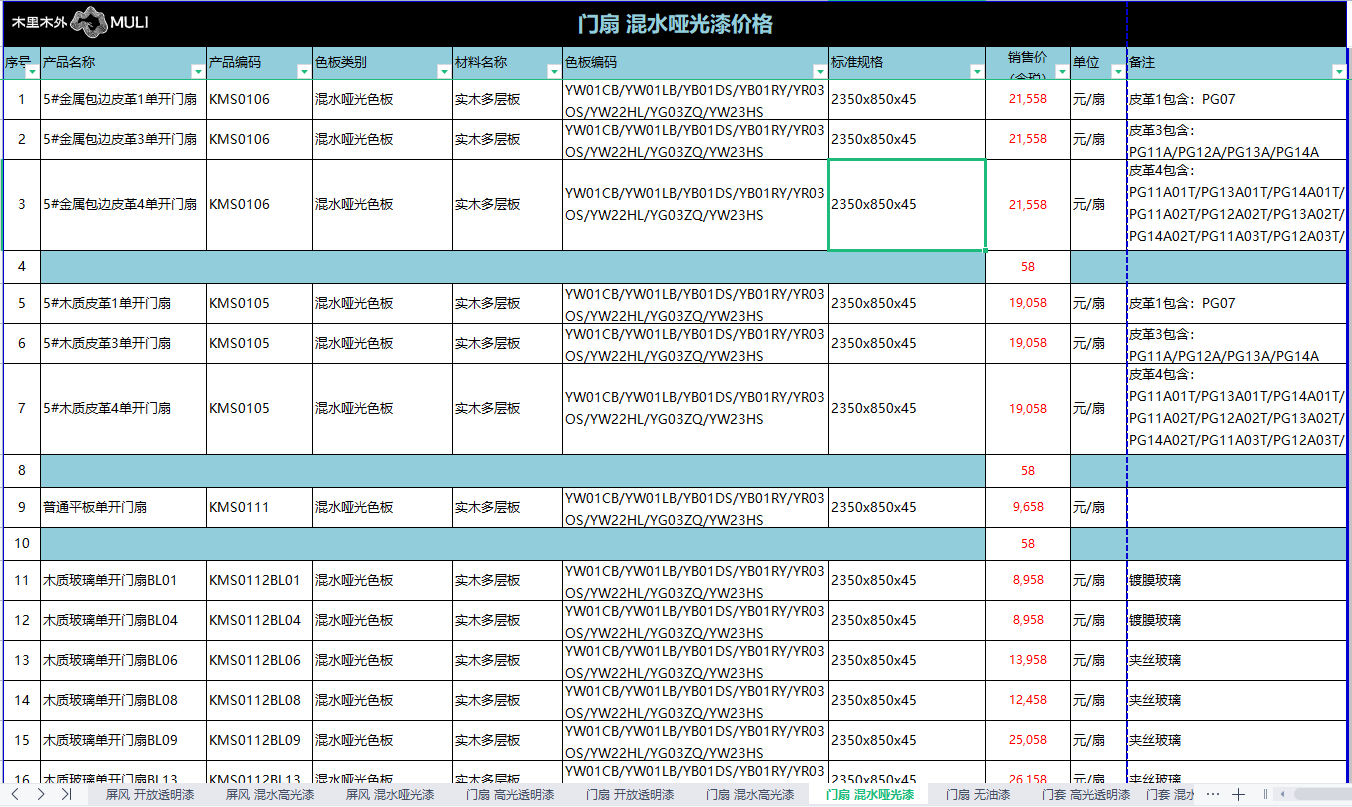1352x807 pixels.
Task: Click the 单位 column filter button
Action: 1117,72
